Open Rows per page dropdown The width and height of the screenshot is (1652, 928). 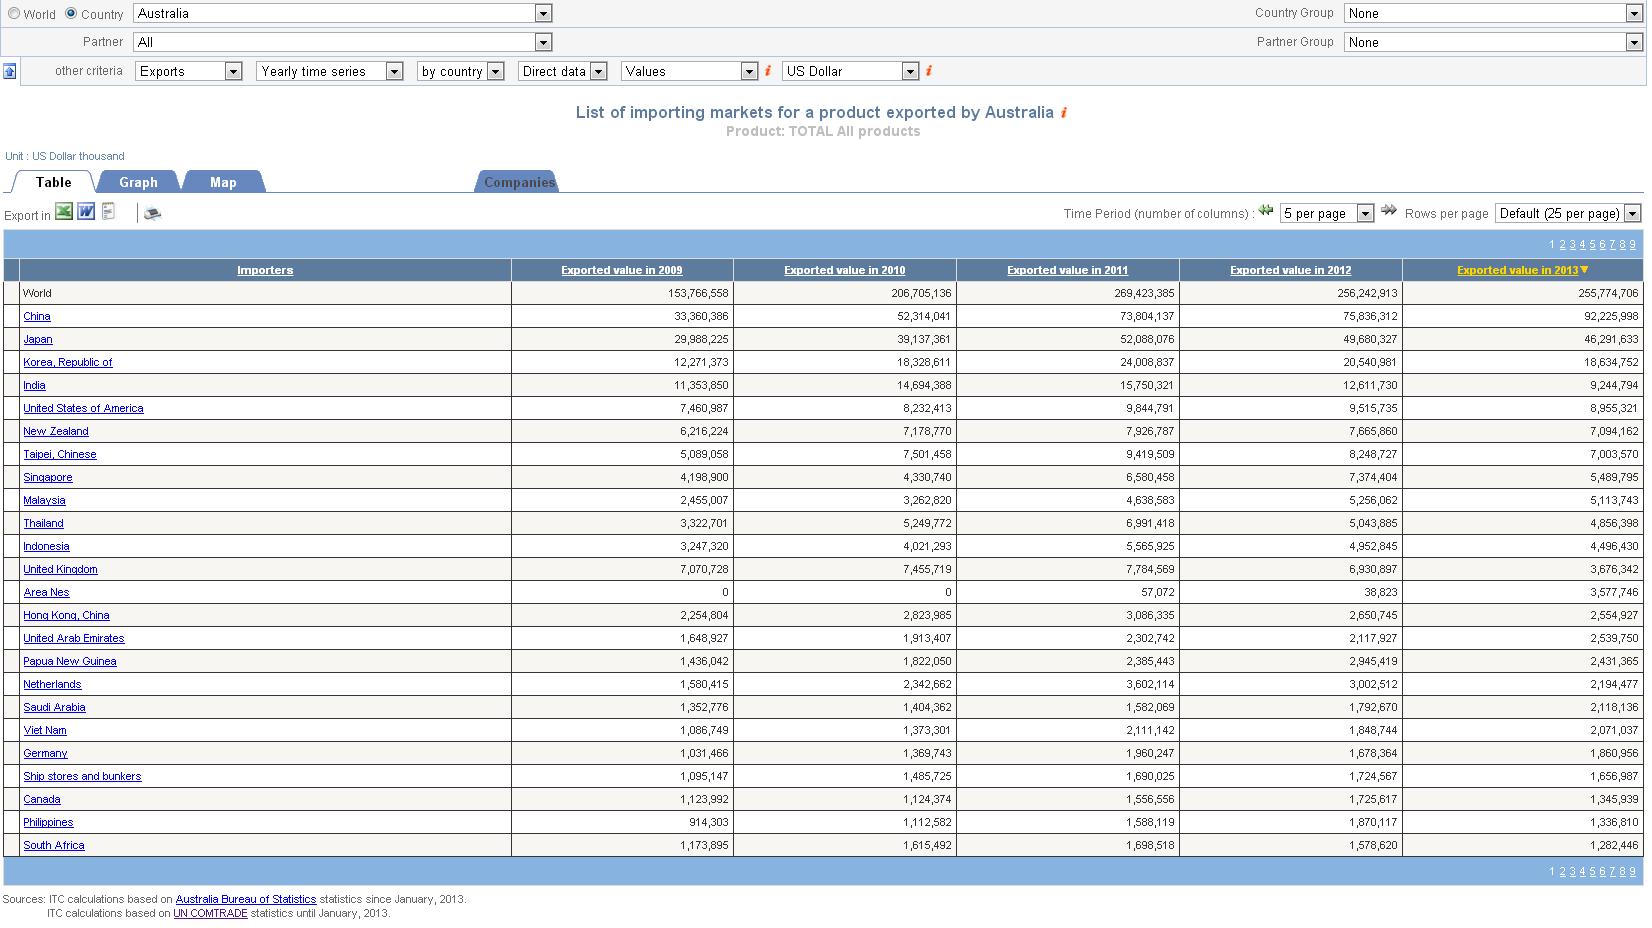point(1568,213)
